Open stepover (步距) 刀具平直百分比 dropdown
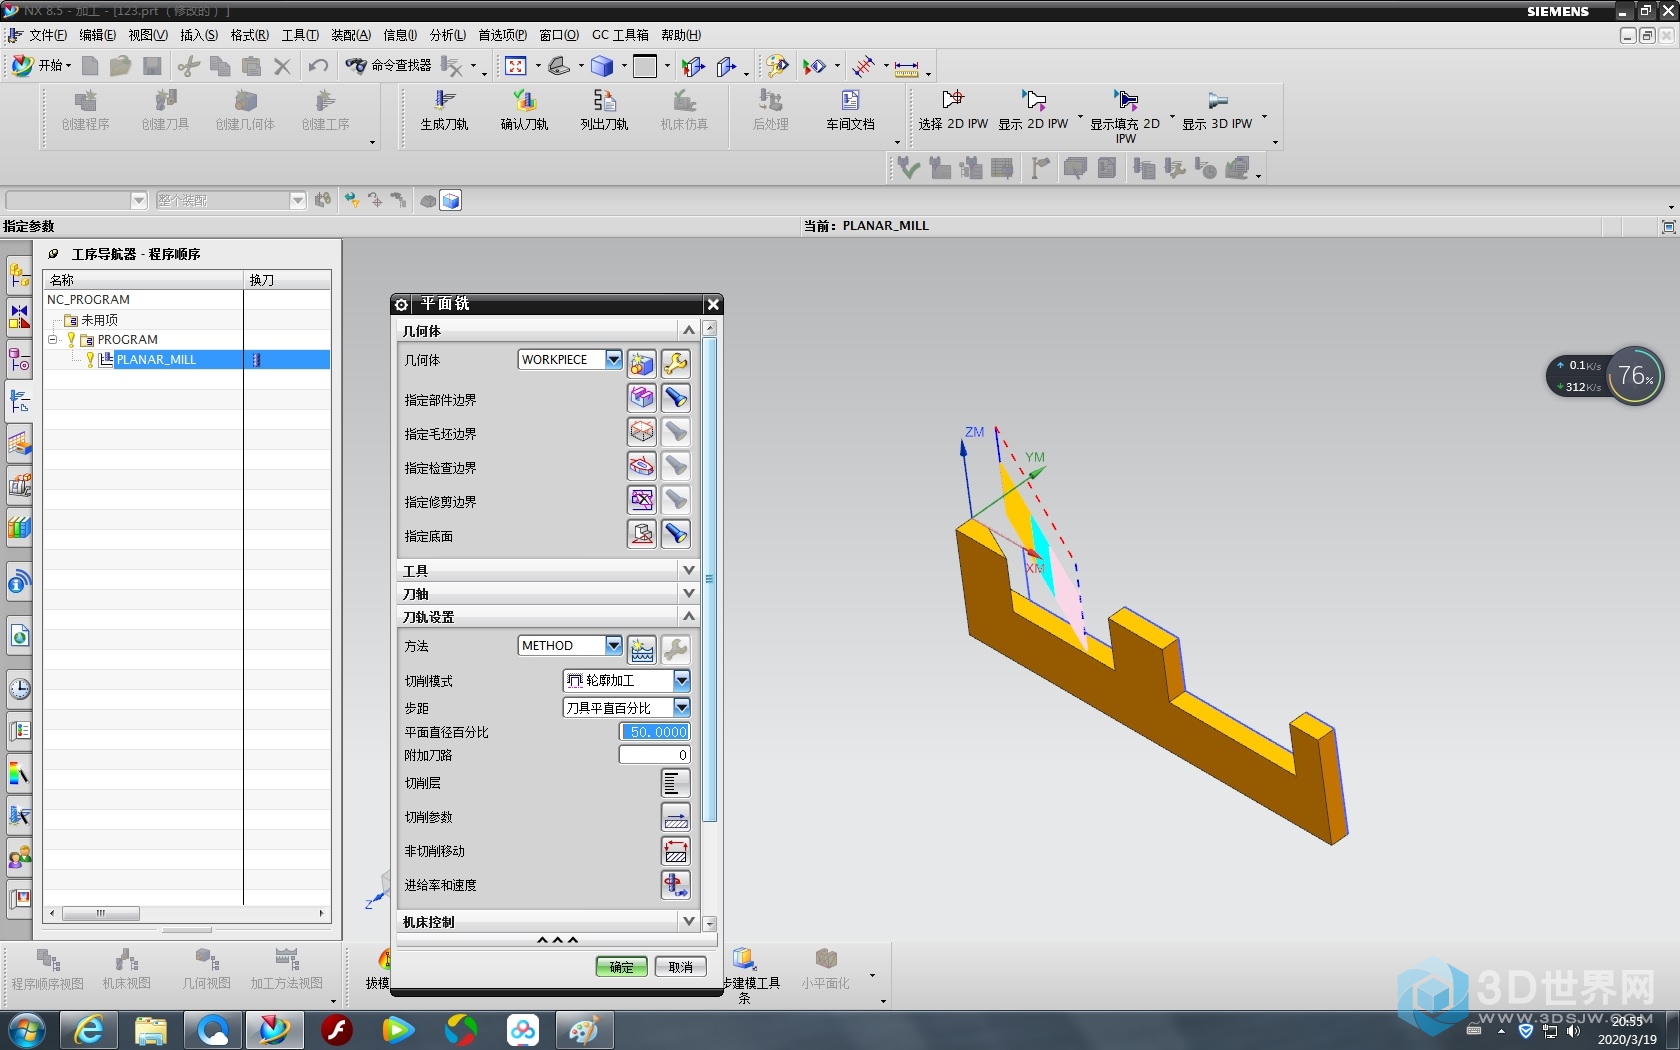This screenshot has height=1050, width=1680. (681, 707)
